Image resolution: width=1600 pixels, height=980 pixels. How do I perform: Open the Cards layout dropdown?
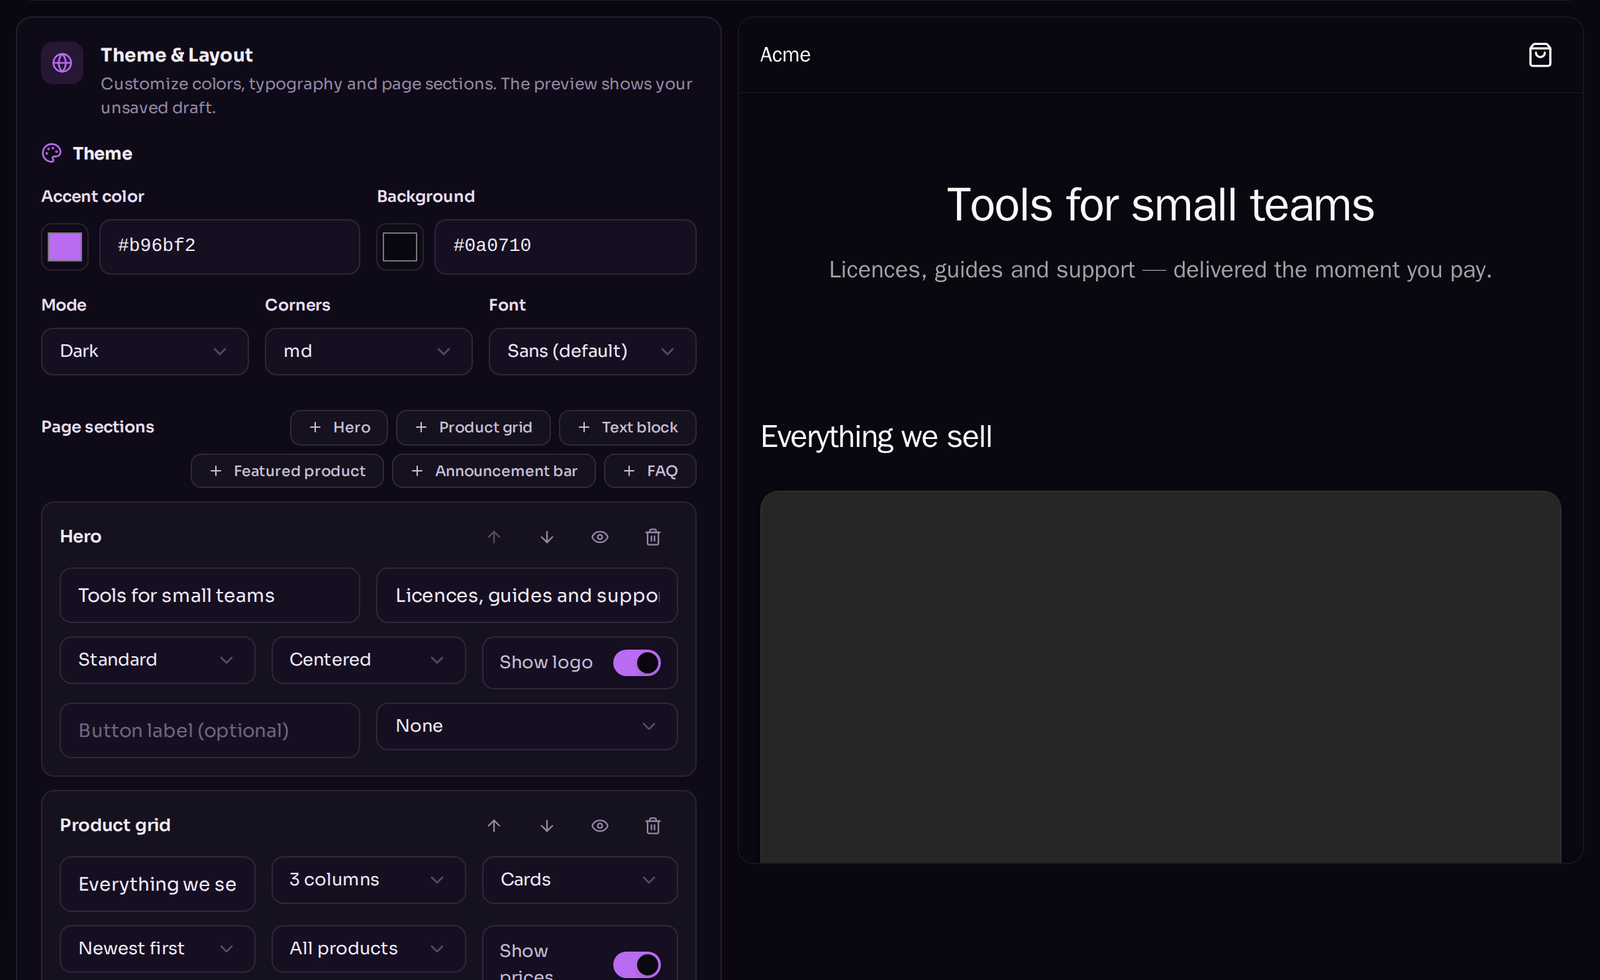coord(580,880)
